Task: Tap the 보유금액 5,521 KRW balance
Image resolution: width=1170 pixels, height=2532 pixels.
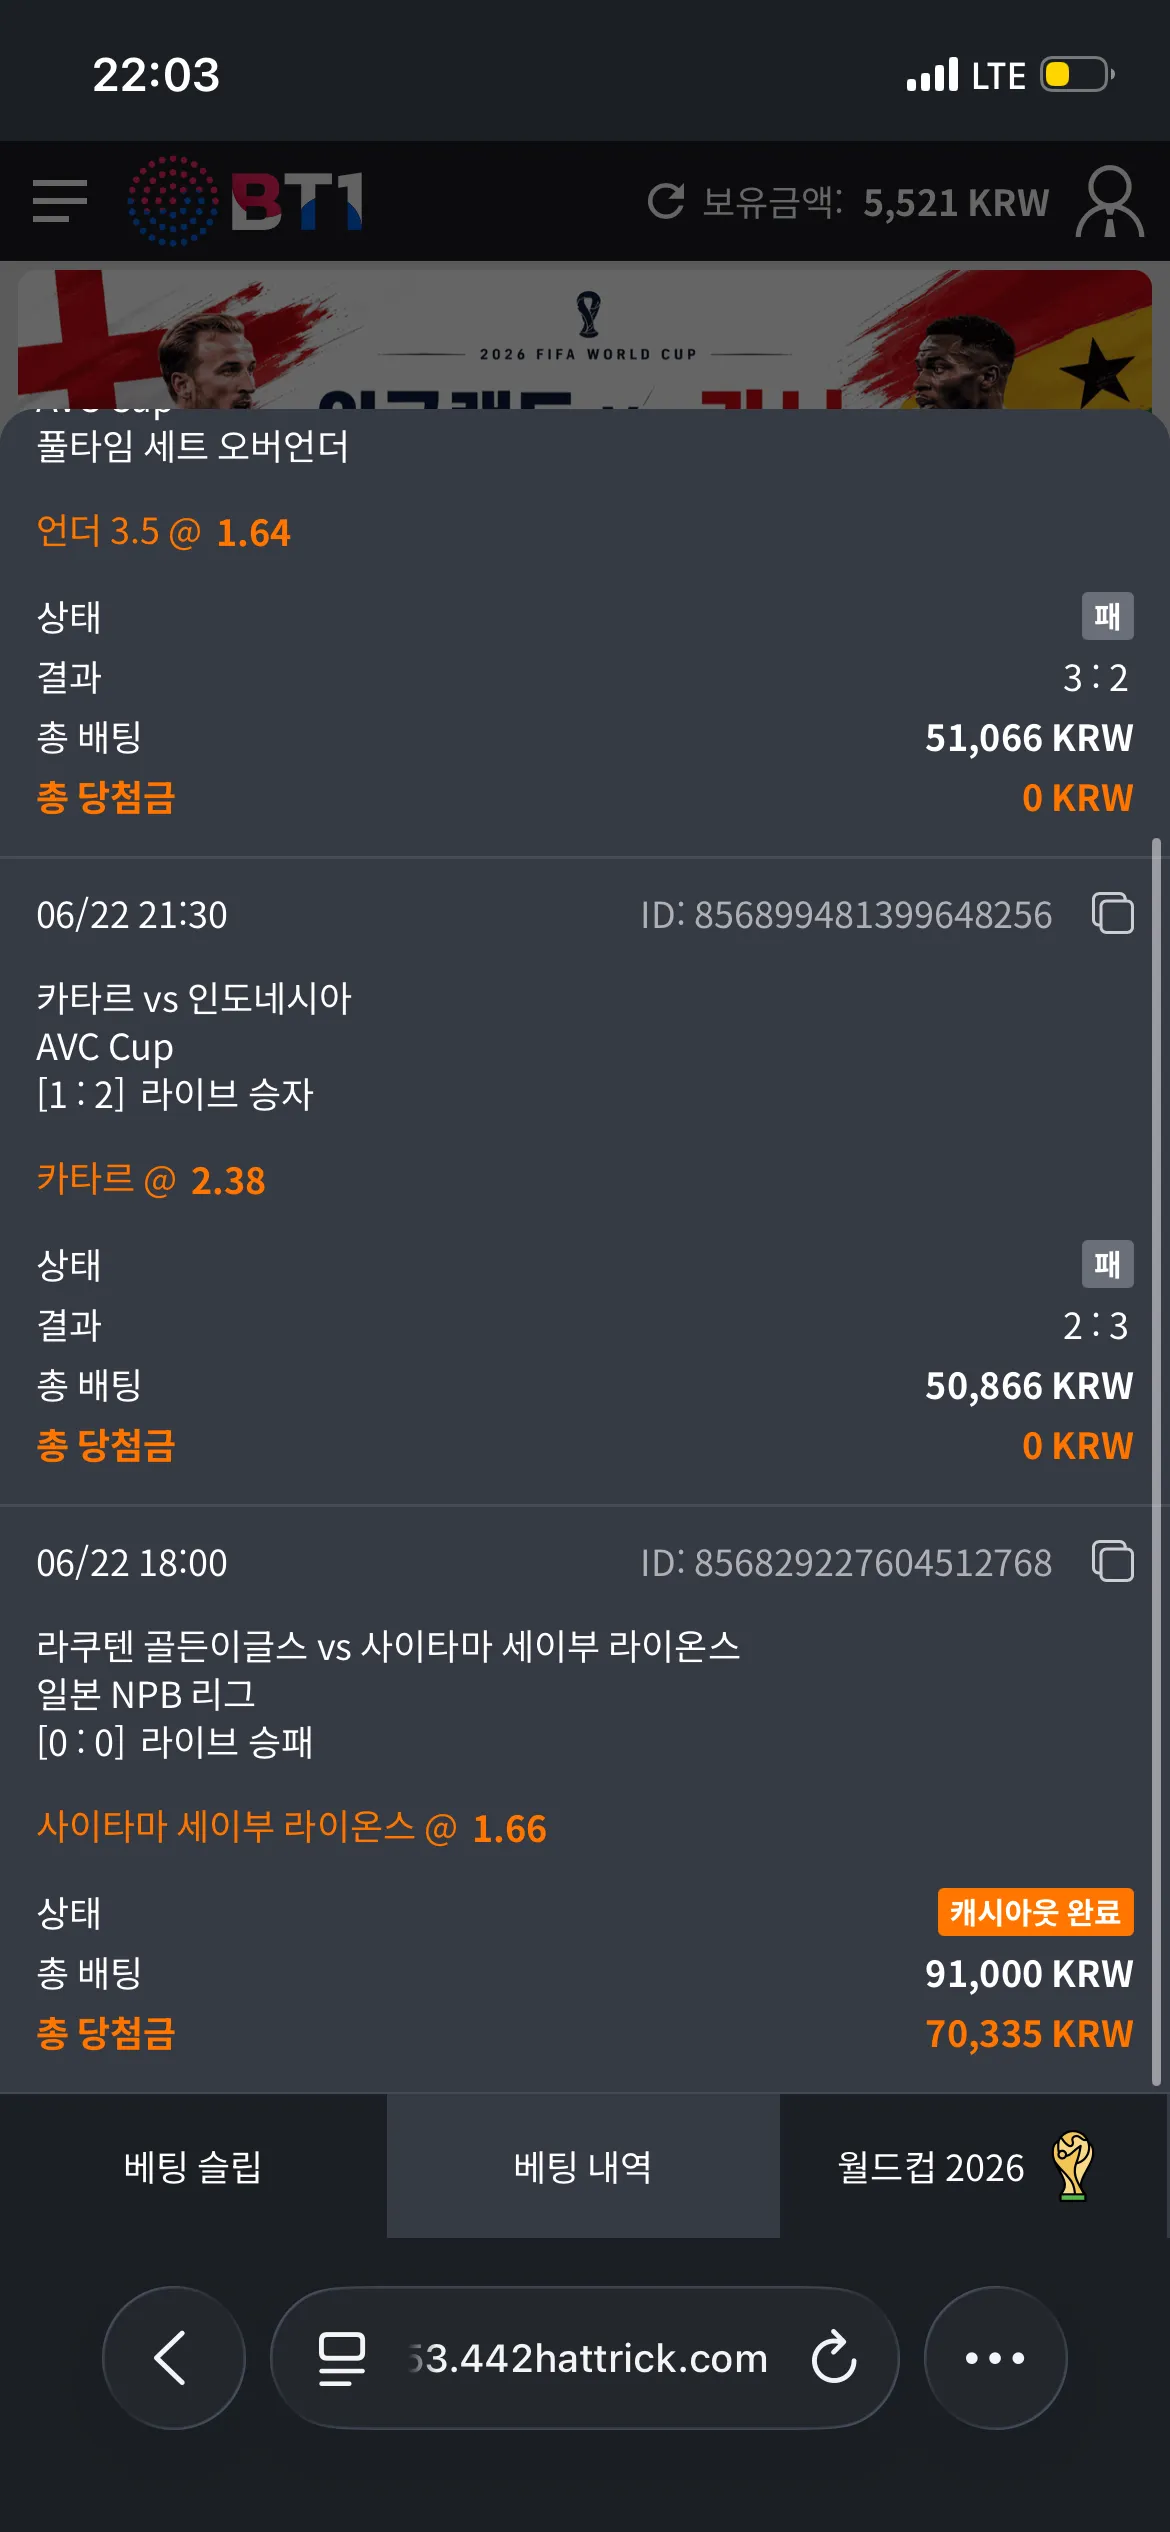Action: click(875, 203)
